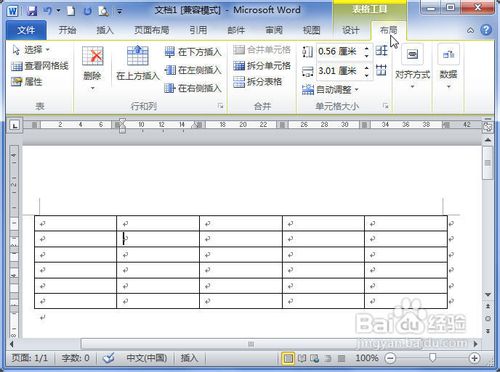Click the New document icon in quick access toolbar
The image size is (500, 372).
point(71,11)
